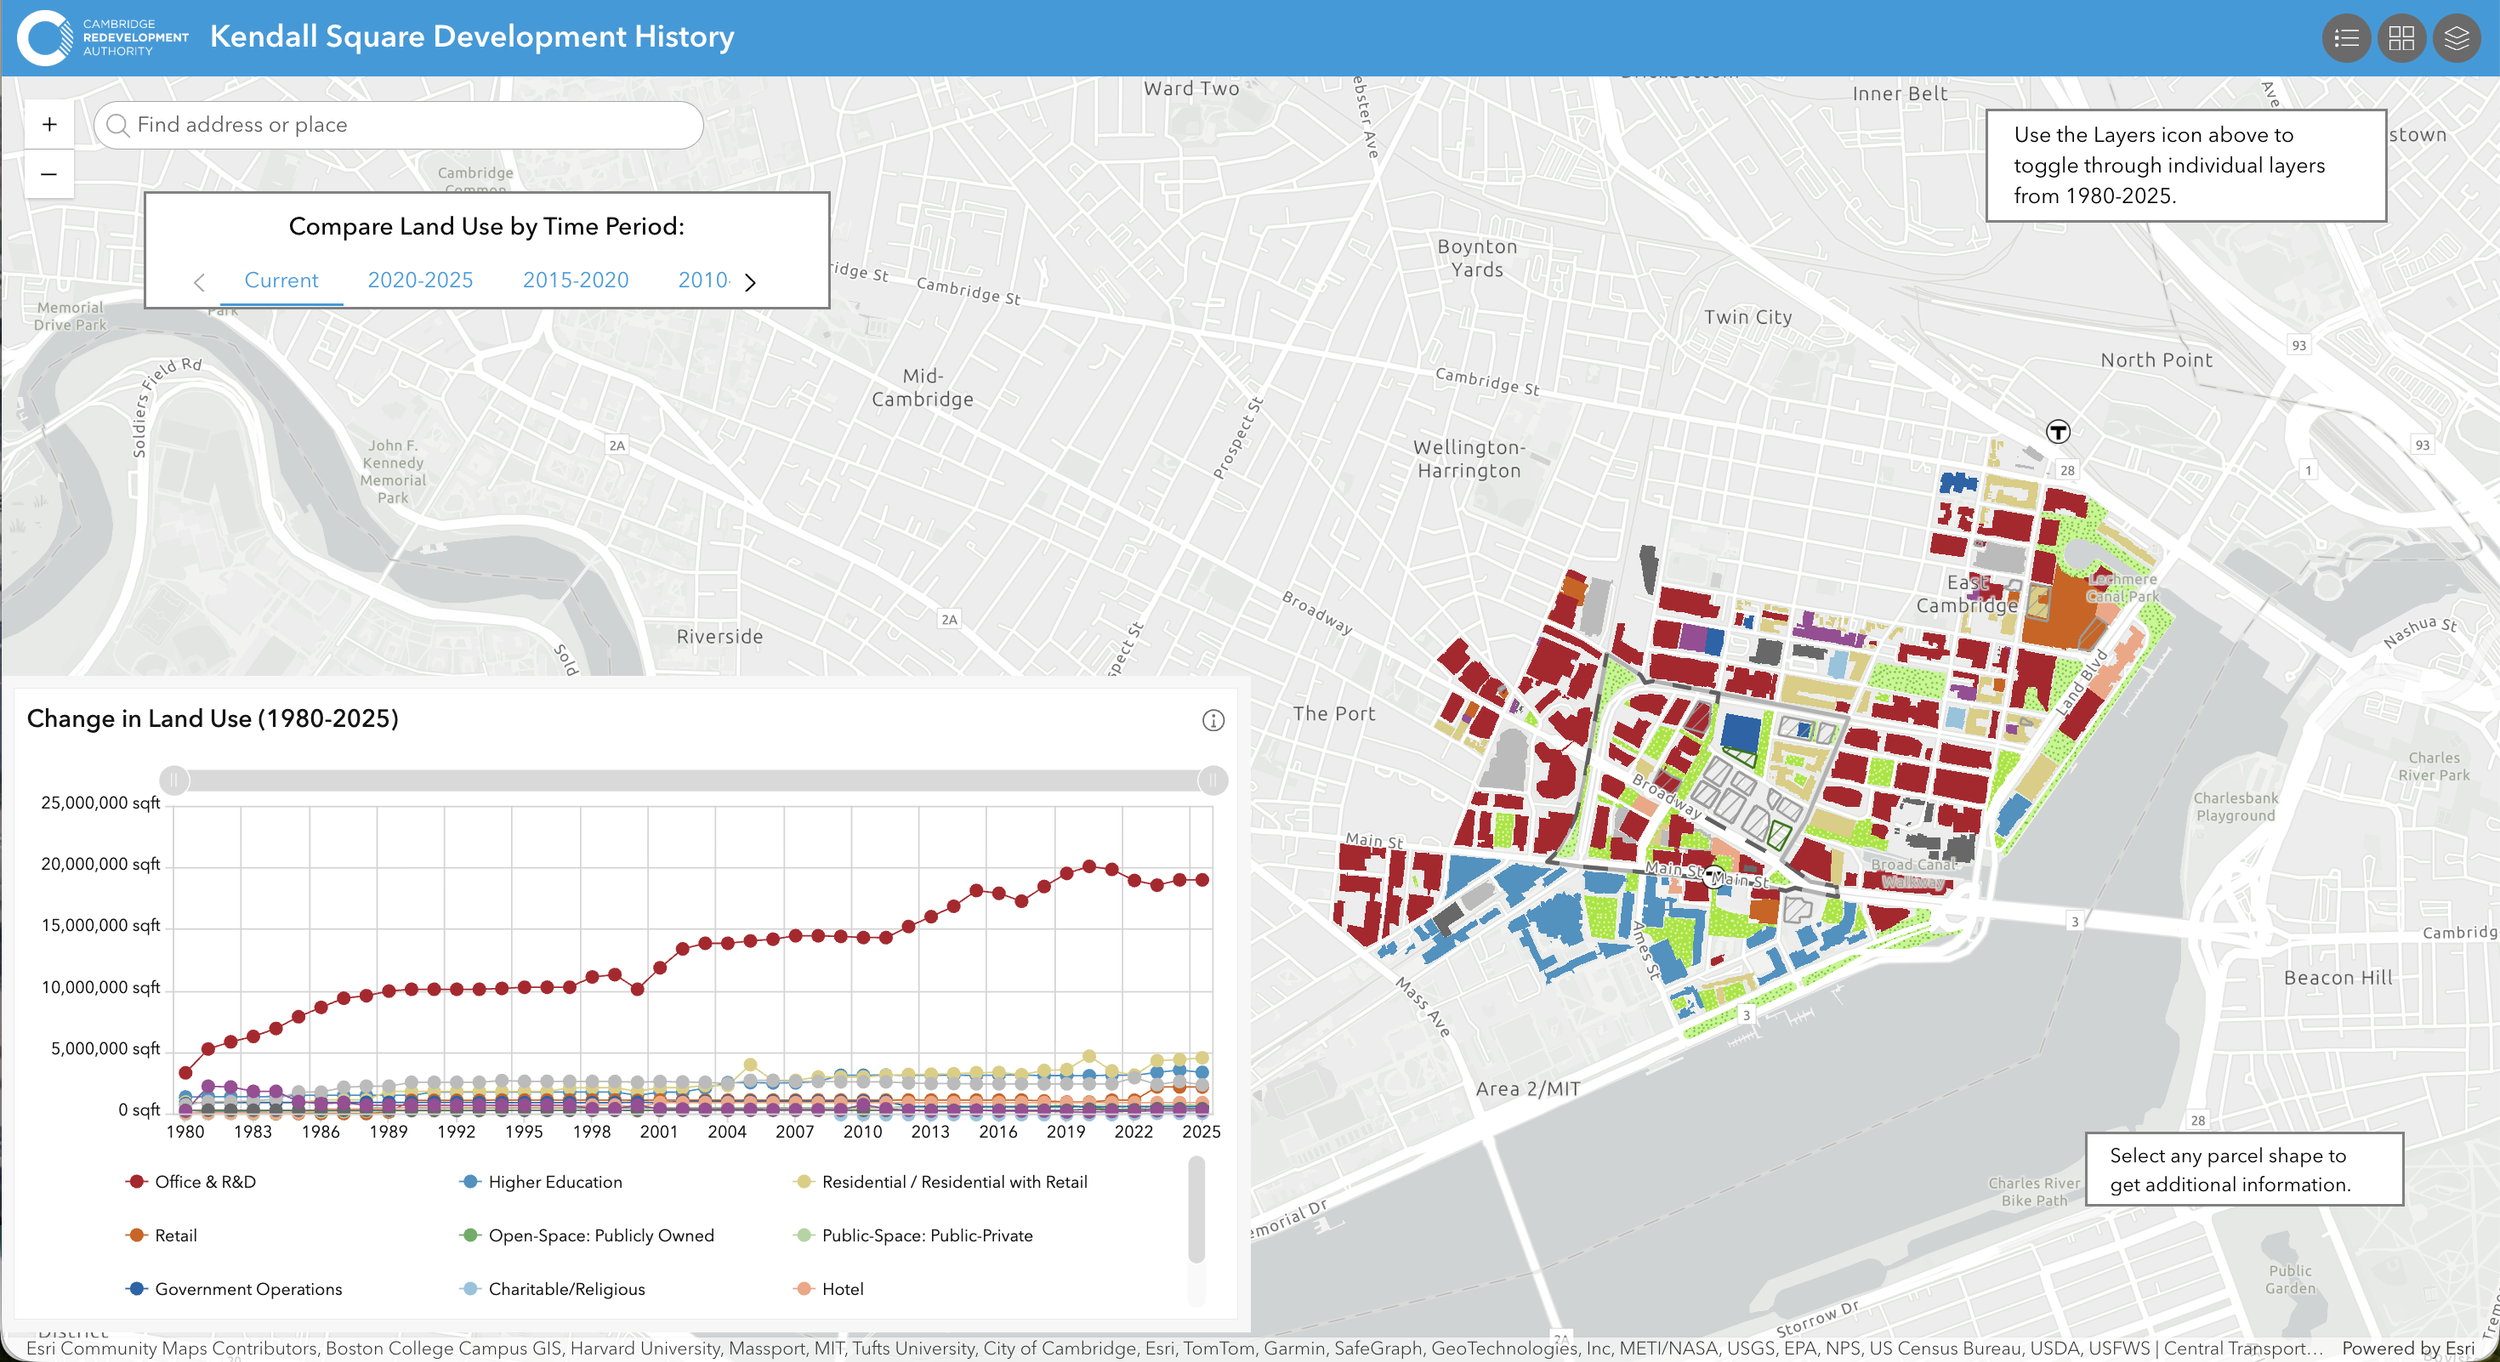The width and height of the screenshot is (2500, 1362).
Task: Show previous time period tabs with left chevron
Action: pyautogui.click(x=199, y=283)
